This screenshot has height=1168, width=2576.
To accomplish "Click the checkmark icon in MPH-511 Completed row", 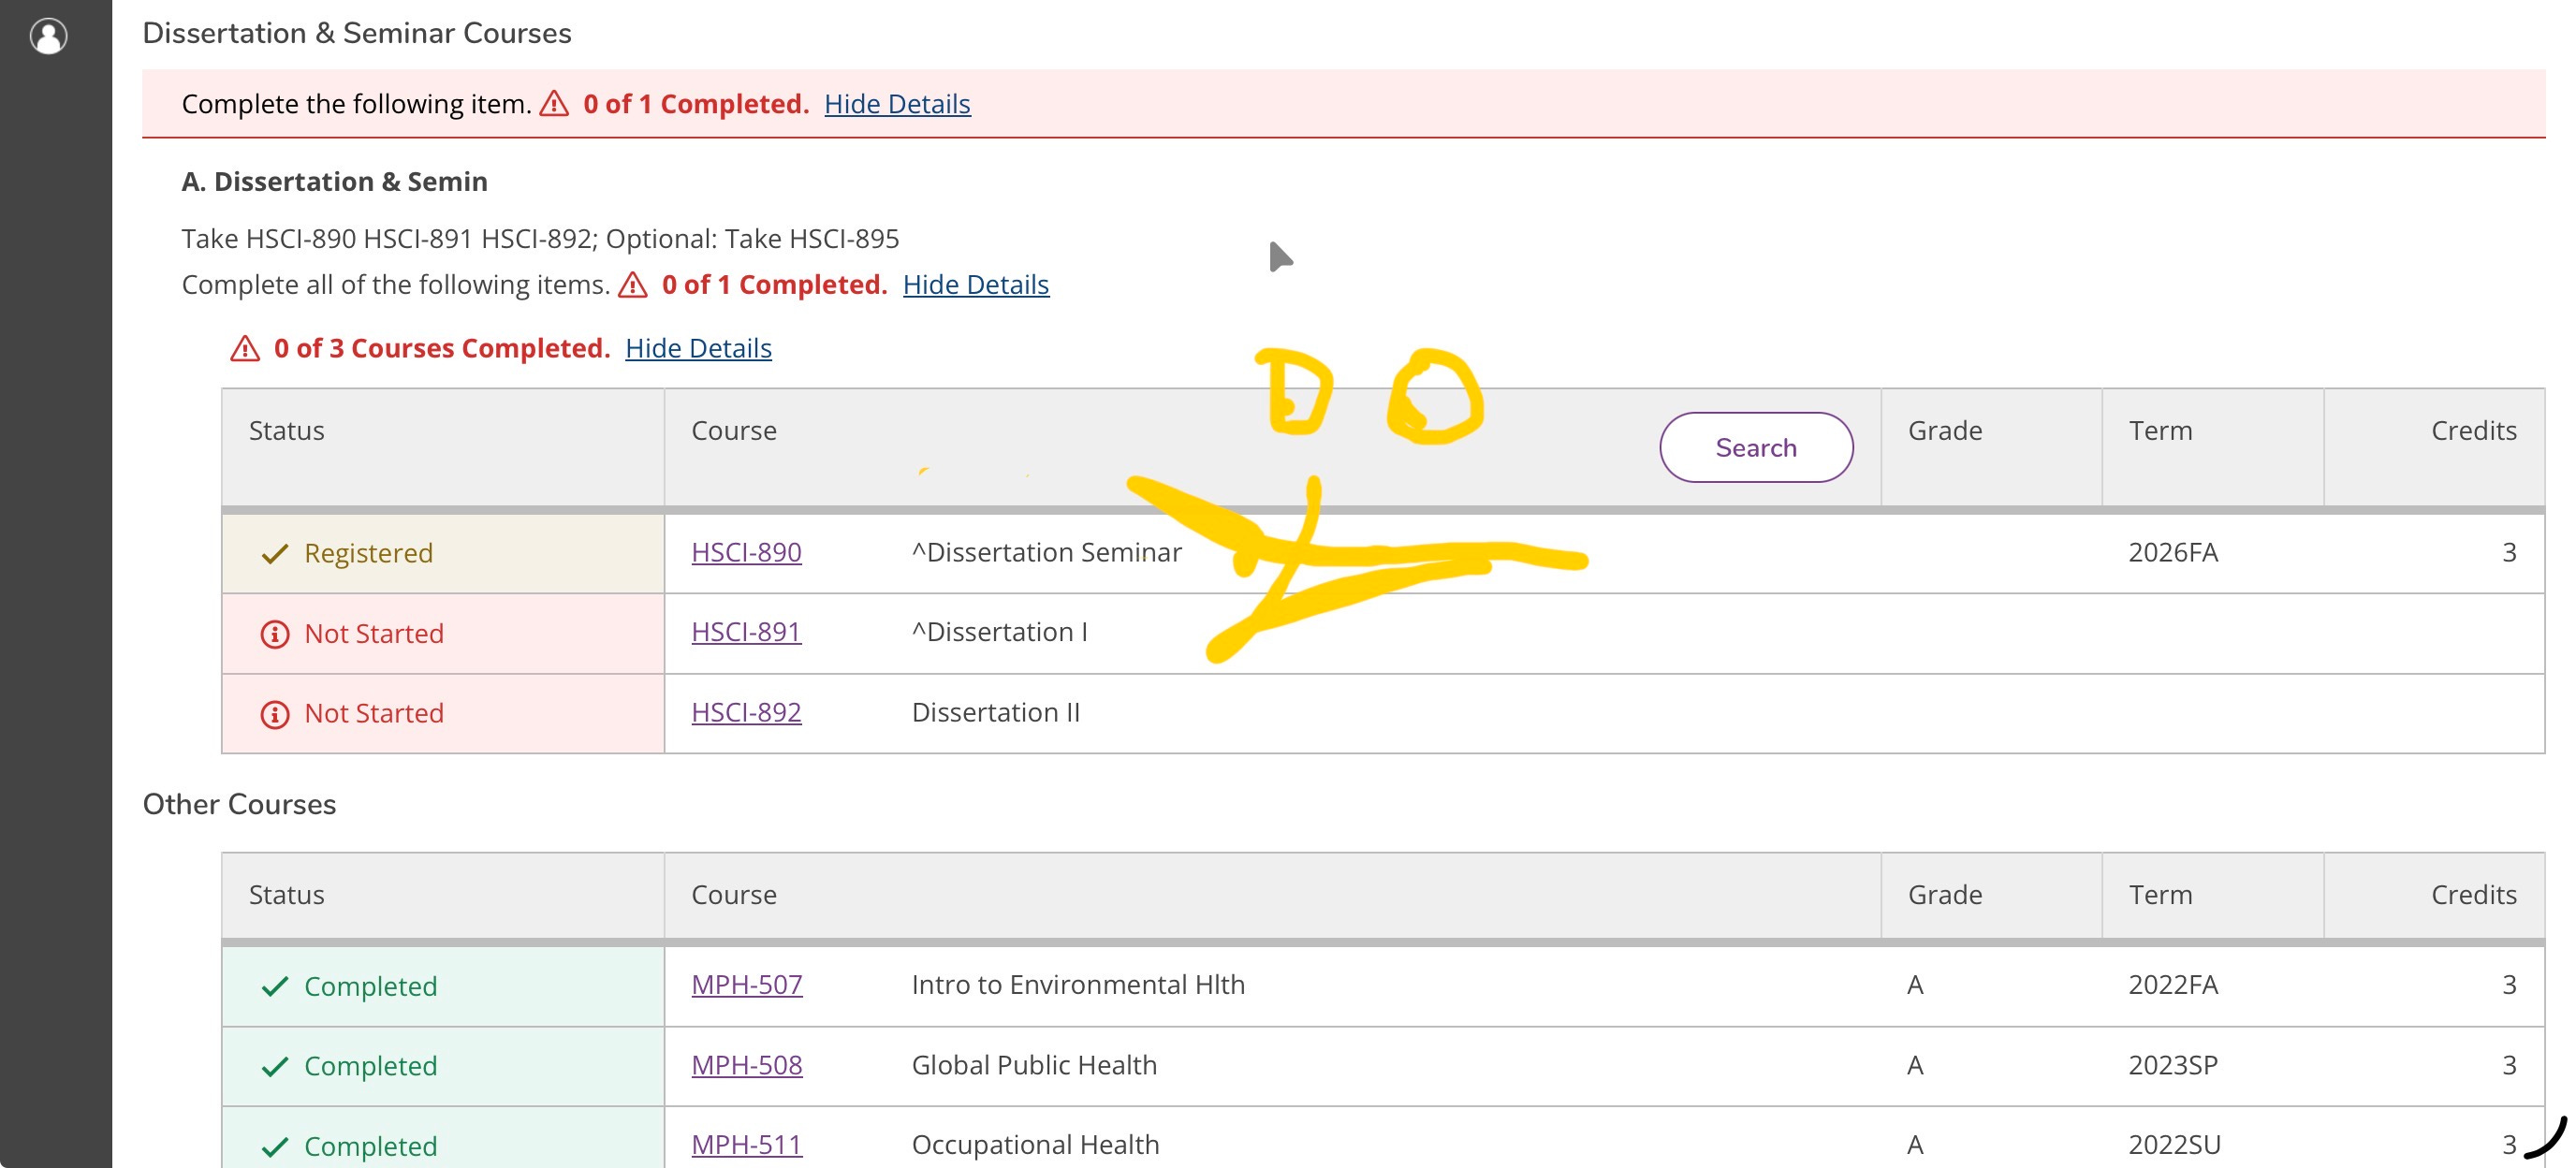I will [274, 1147].
